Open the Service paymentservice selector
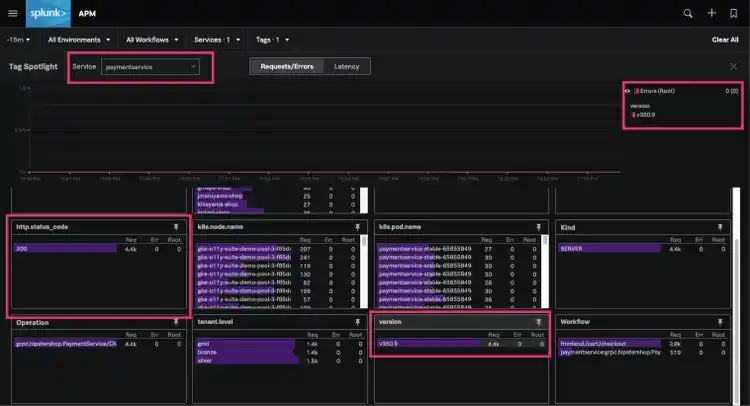Viewport: 750px width, 406px height. click(150, 67)
